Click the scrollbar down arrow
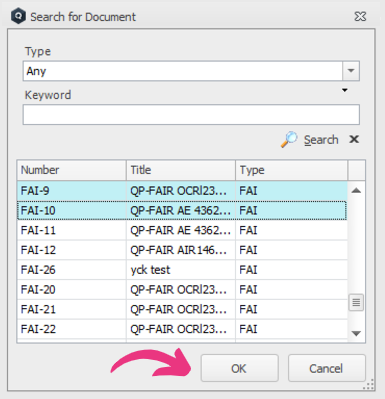 (x=356, y=333)
